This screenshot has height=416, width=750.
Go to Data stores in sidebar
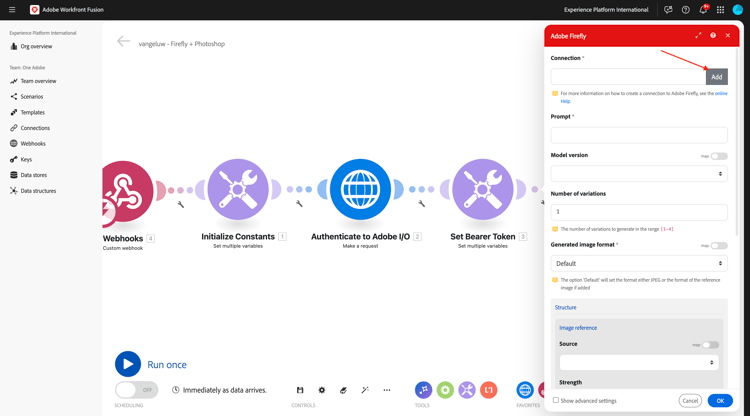[33, 175]
